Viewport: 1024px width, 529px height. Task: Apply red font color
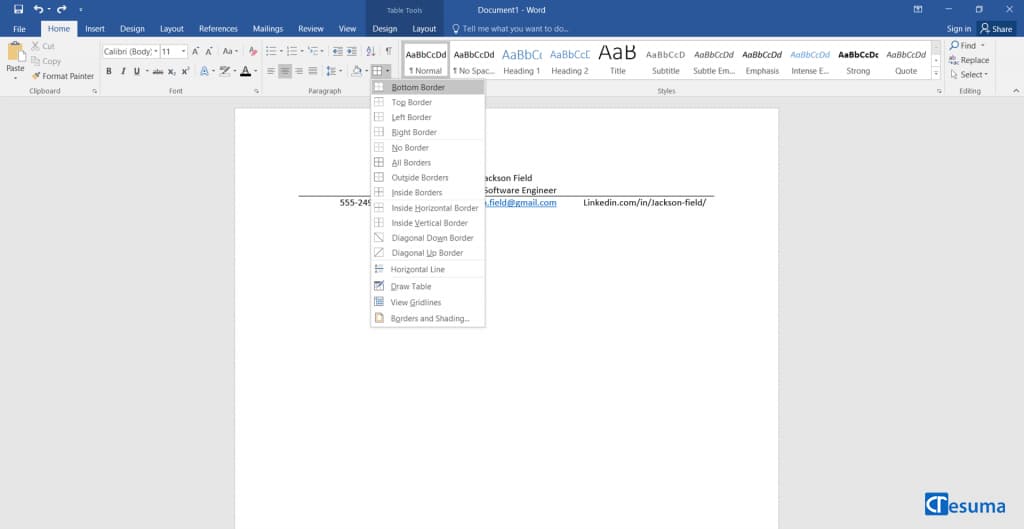pos(246,71)
